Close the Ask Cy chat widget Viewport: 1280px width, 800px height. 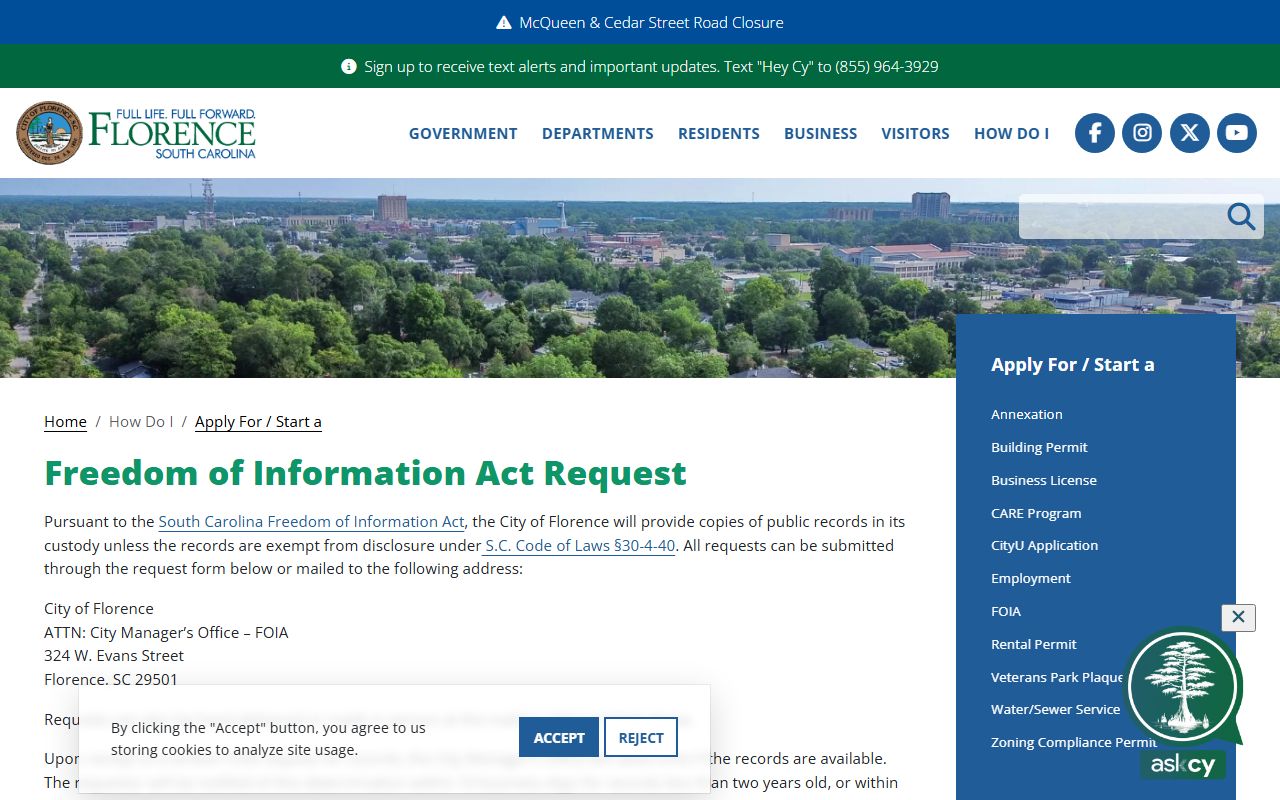click(1238, 617)
